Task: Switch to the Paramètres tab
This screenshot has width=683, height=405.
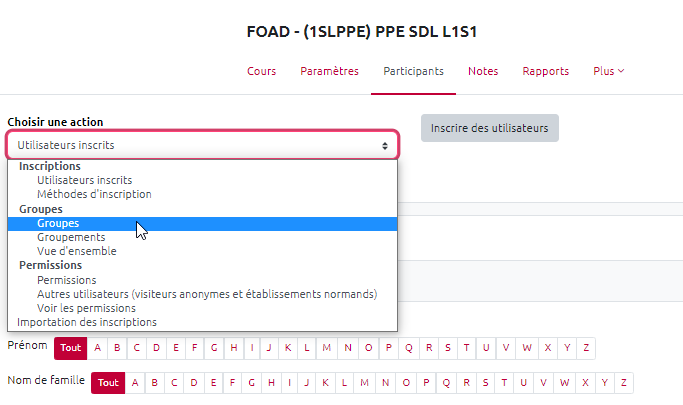Action: pos(329,71)
